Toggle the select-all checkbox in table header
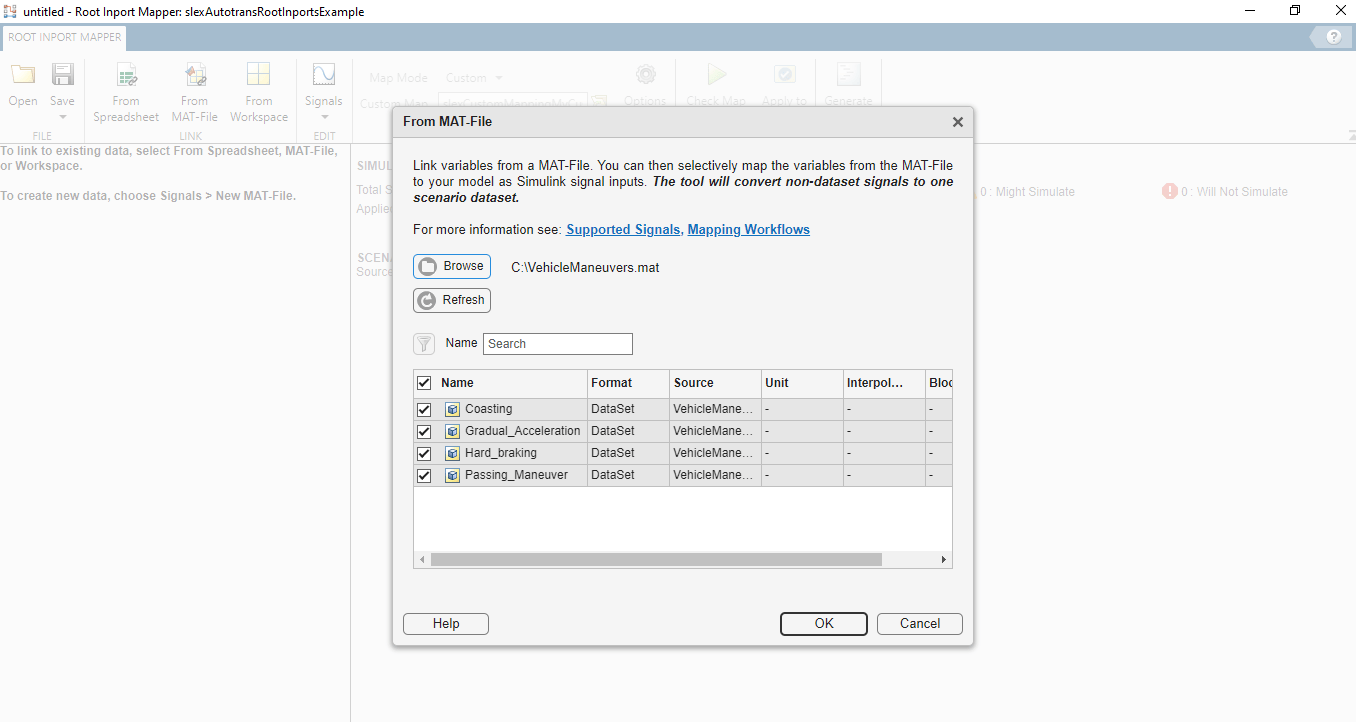This screenshot has width=1356, height=722. coord(424,383)
